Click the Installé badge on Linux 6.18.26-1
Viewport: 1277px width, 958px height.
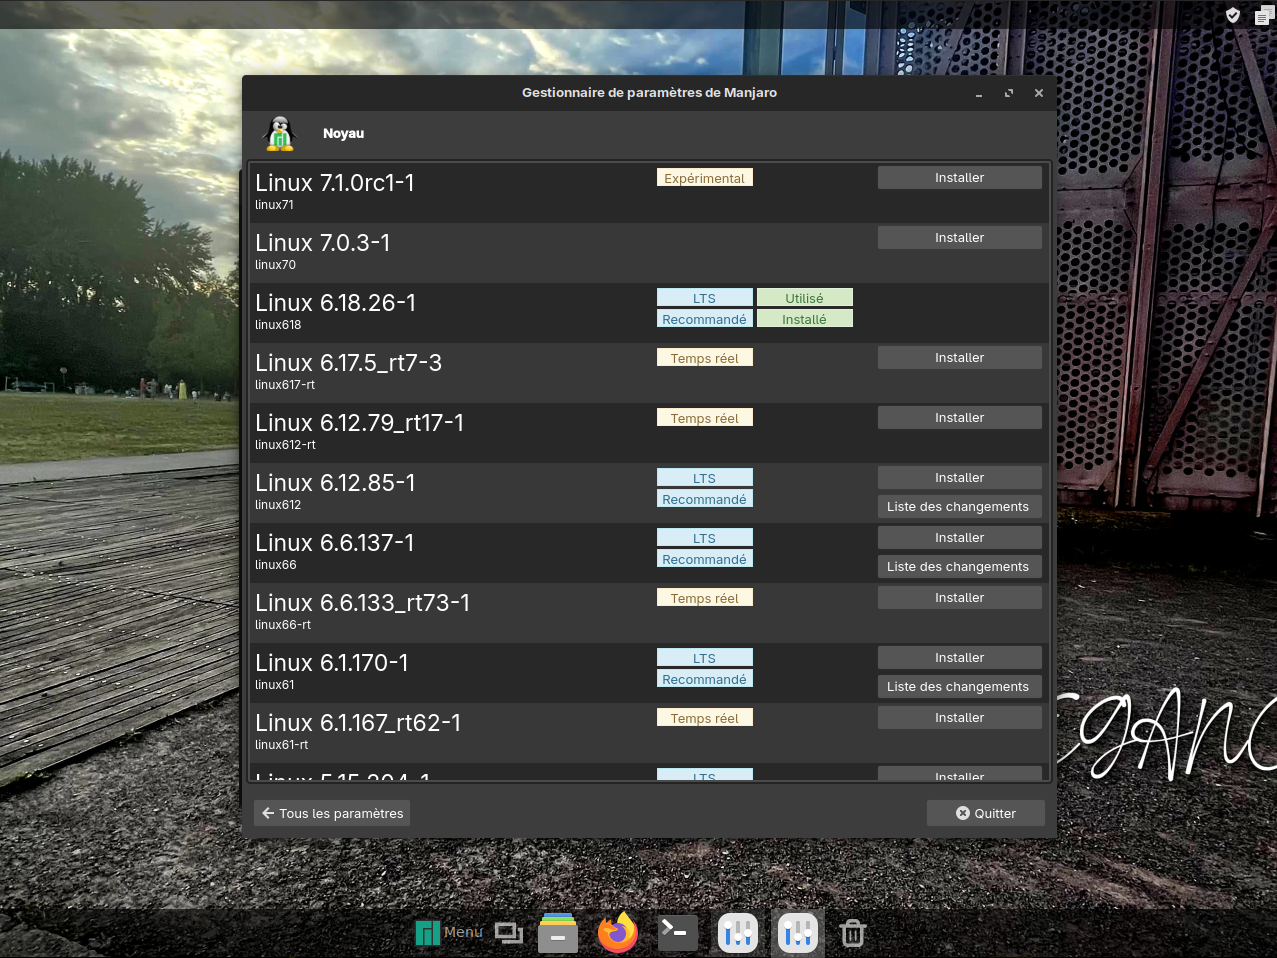pyautogui.click(x=805, y=319)
